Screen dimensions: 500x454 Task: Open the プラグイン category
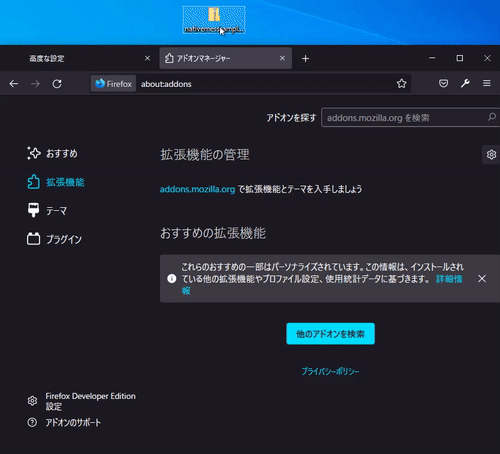[54, 239]
